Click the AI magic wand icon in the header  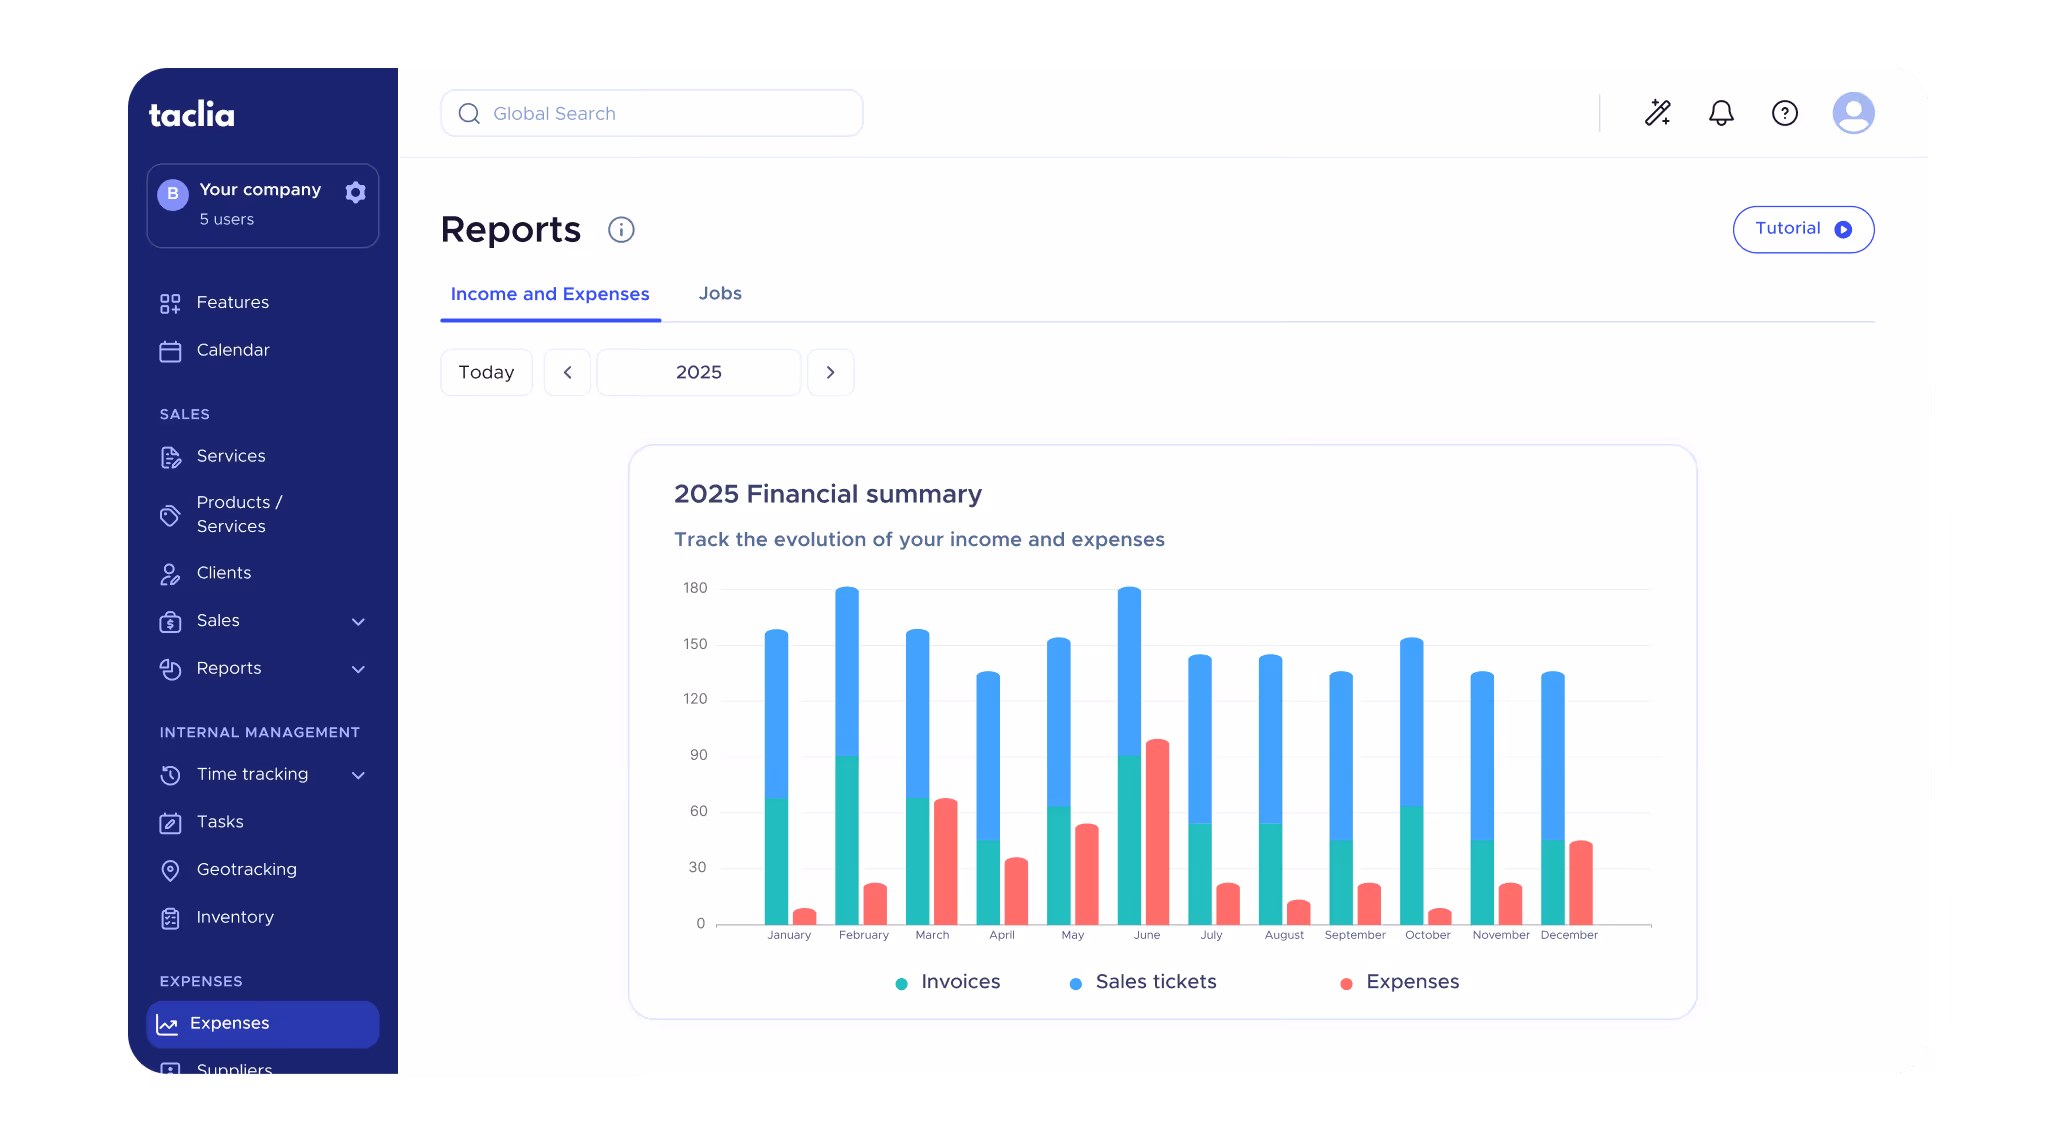[1657, 113]
